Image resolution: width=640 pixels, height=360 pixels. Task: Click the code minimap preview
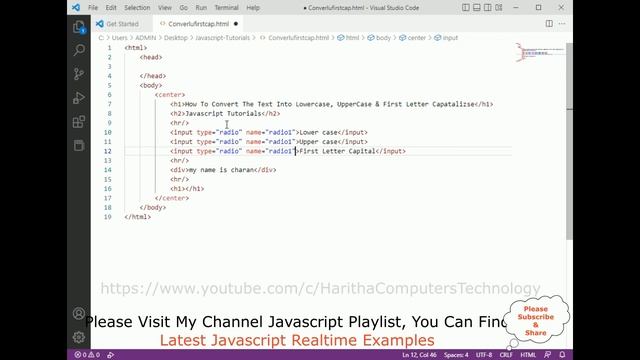(540, 52)
